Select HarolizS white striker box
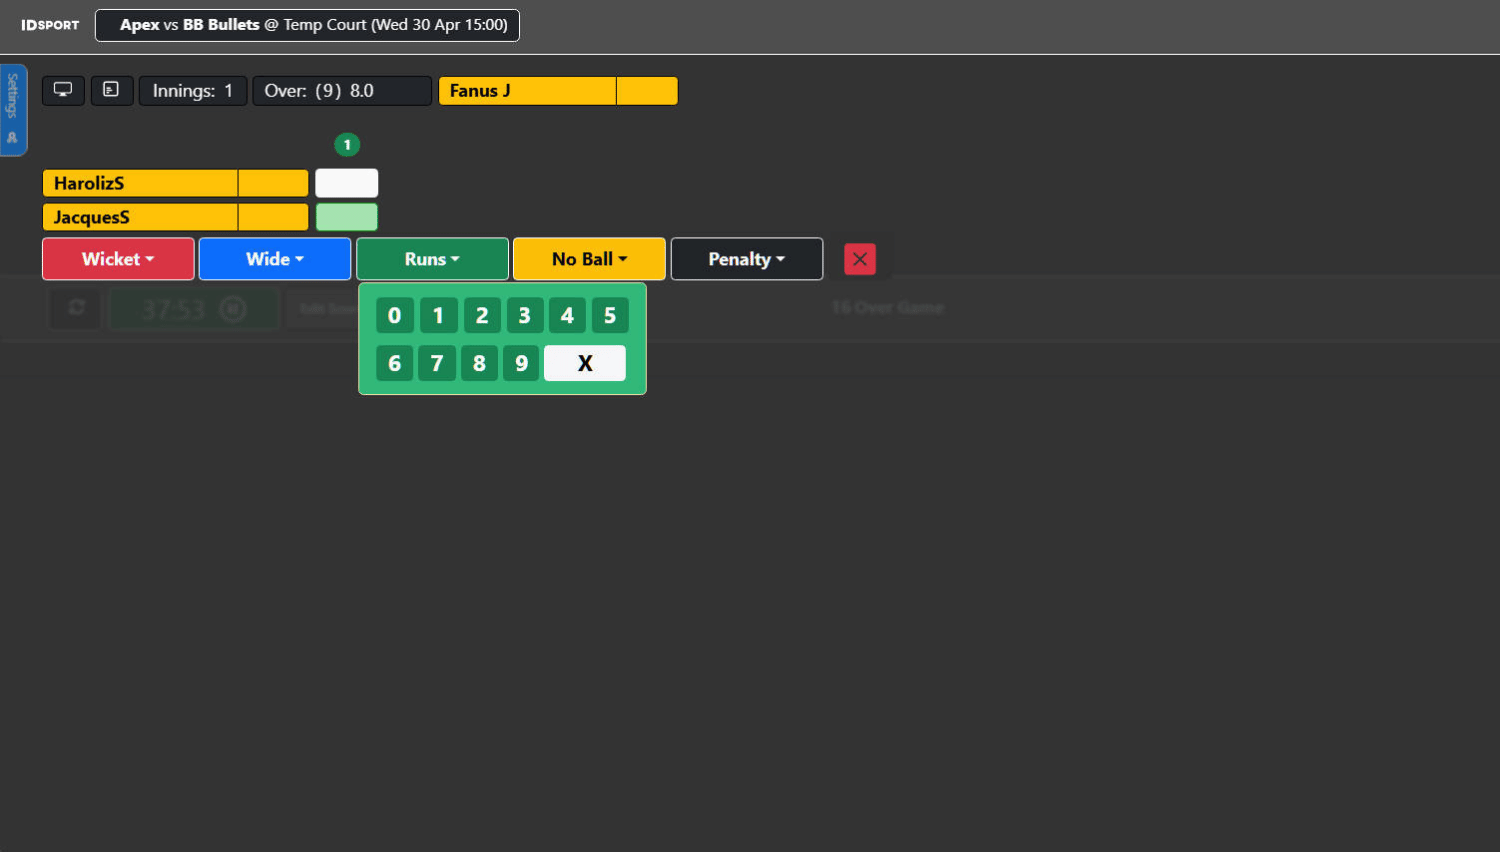 (x=347, y=183)
